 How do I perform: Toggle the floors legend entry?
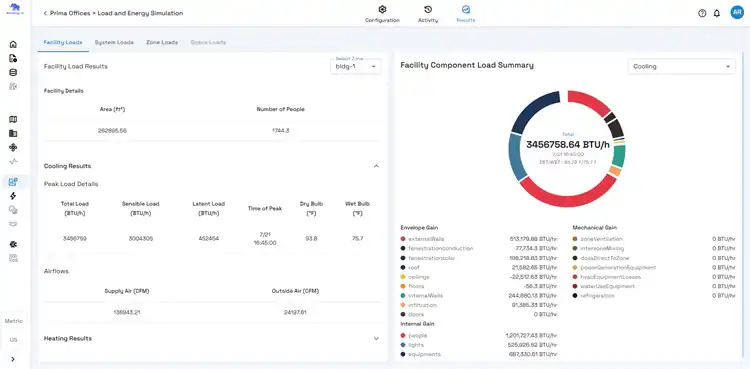412,286
